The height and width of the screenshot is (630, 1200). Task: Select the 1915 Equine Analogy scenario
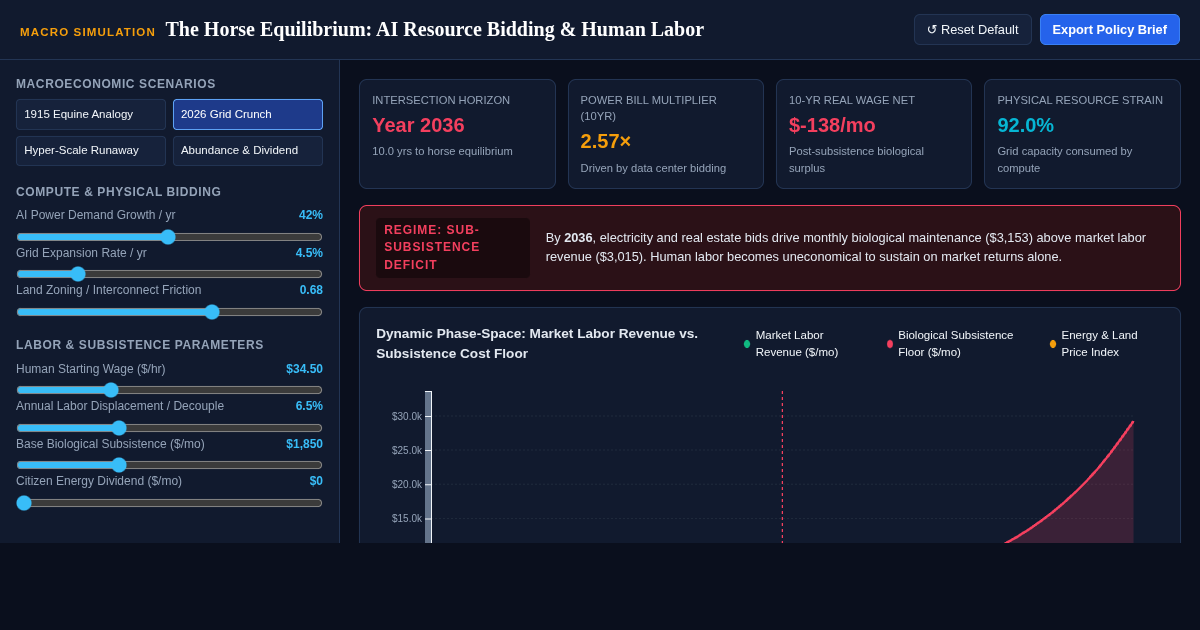pyautogui.click(x=91, y=114)
